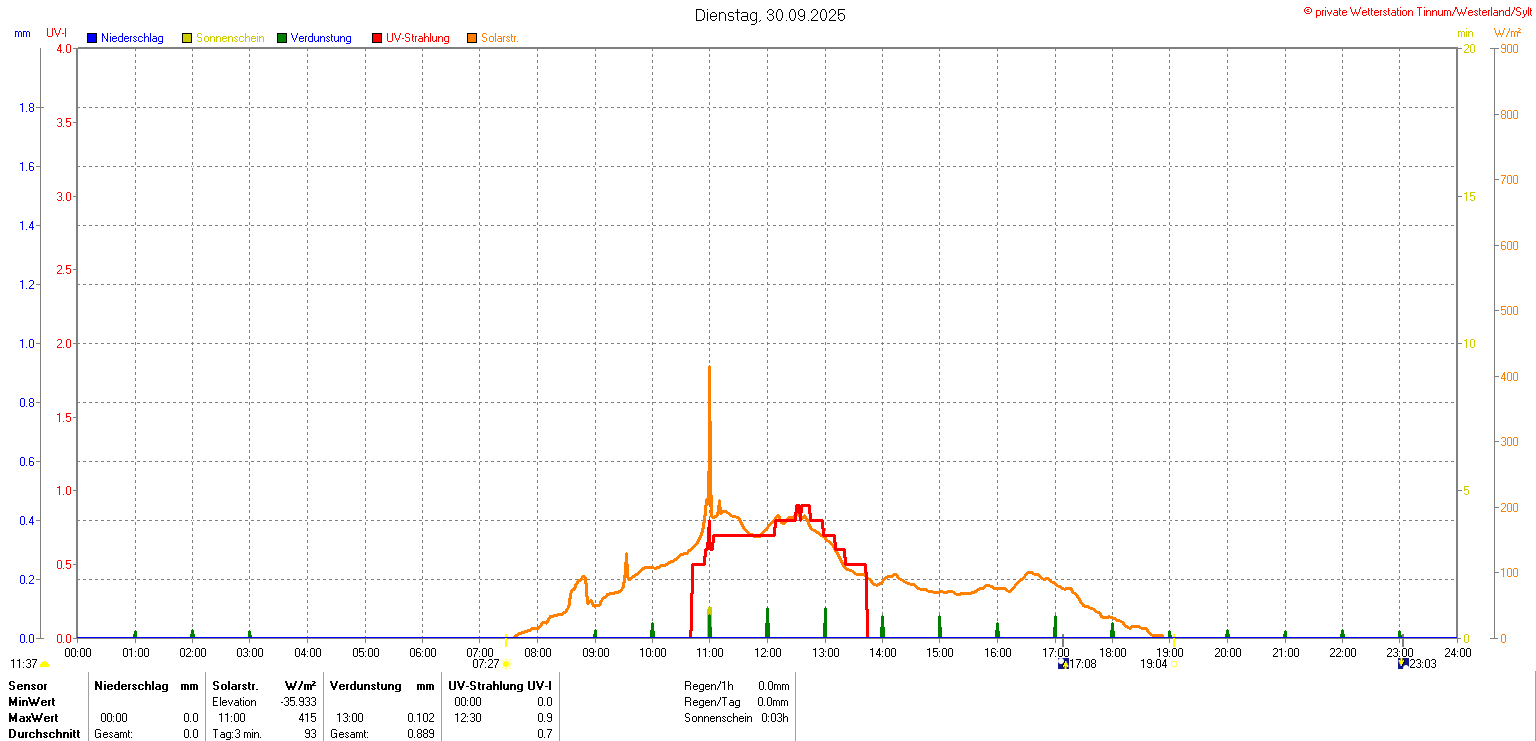
Task: Click the yellow Sonnenschein legend swatch
Action: click(x=187, y=38)
